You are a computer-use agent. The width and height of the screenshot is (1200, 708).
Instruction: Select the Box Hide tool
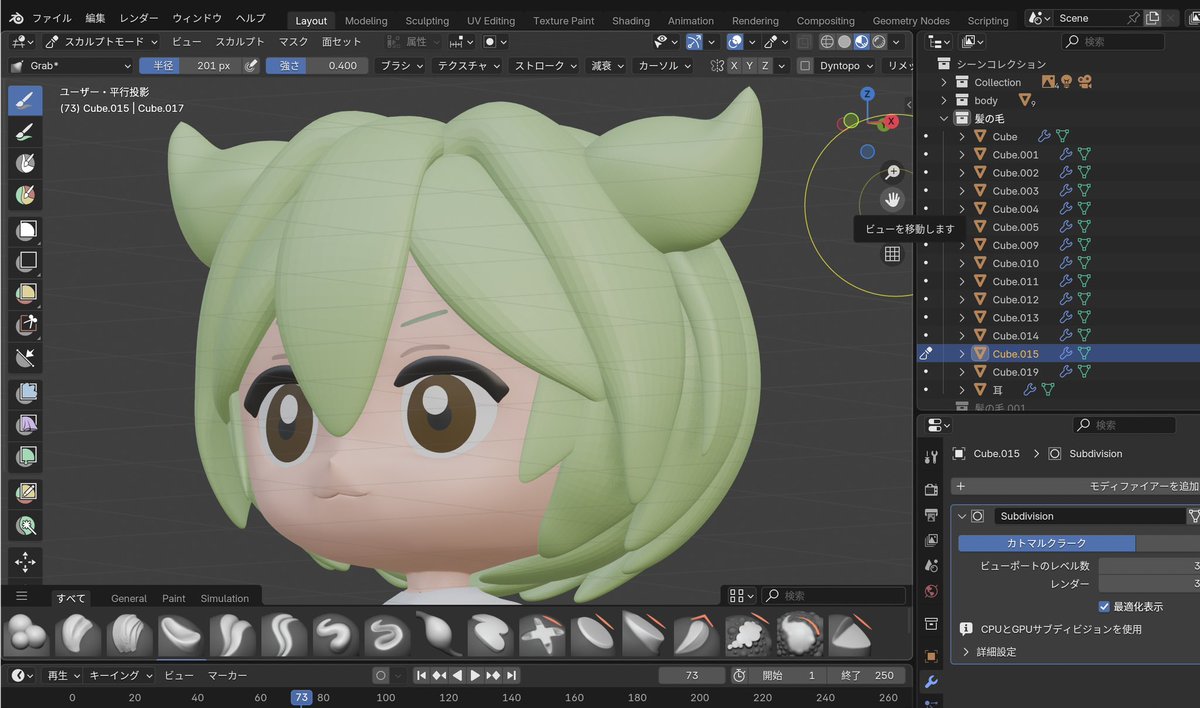26,262
